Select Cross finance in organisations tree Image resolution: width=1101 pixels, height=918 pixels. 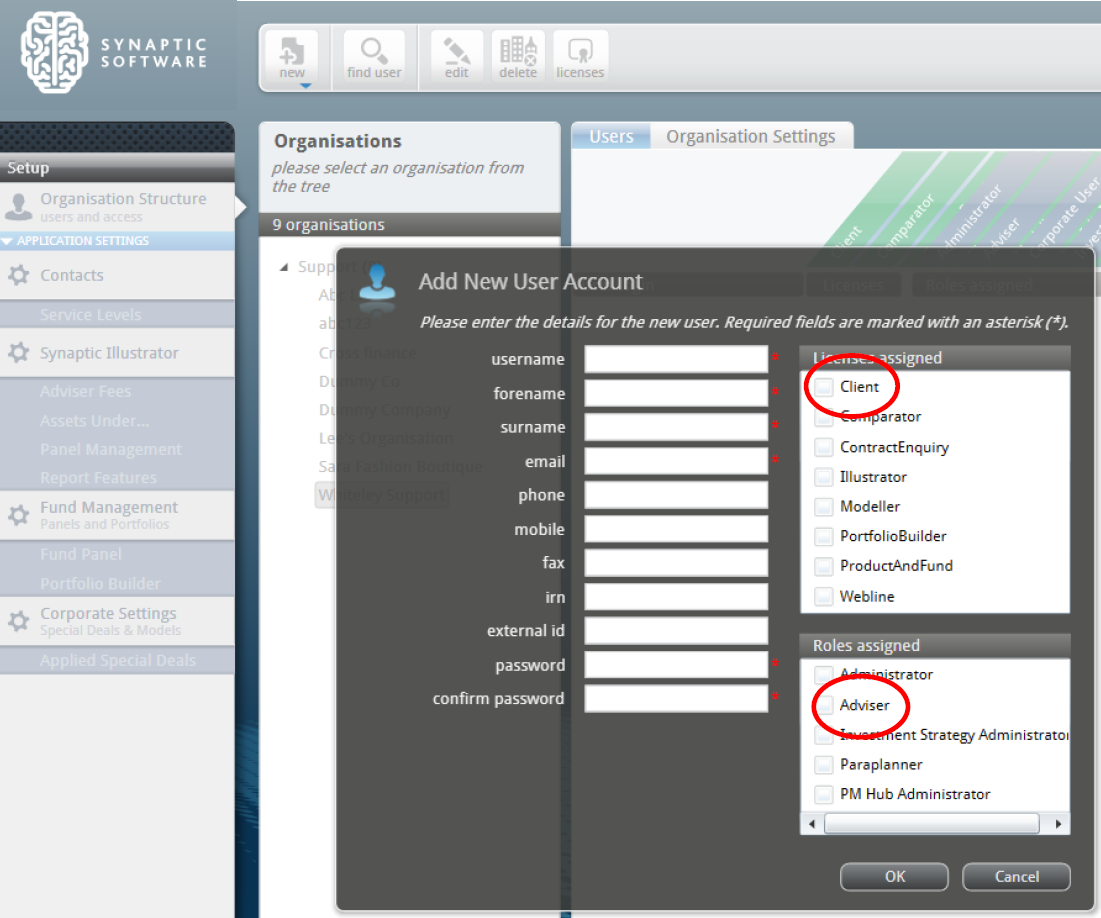[x=367, y=353]
